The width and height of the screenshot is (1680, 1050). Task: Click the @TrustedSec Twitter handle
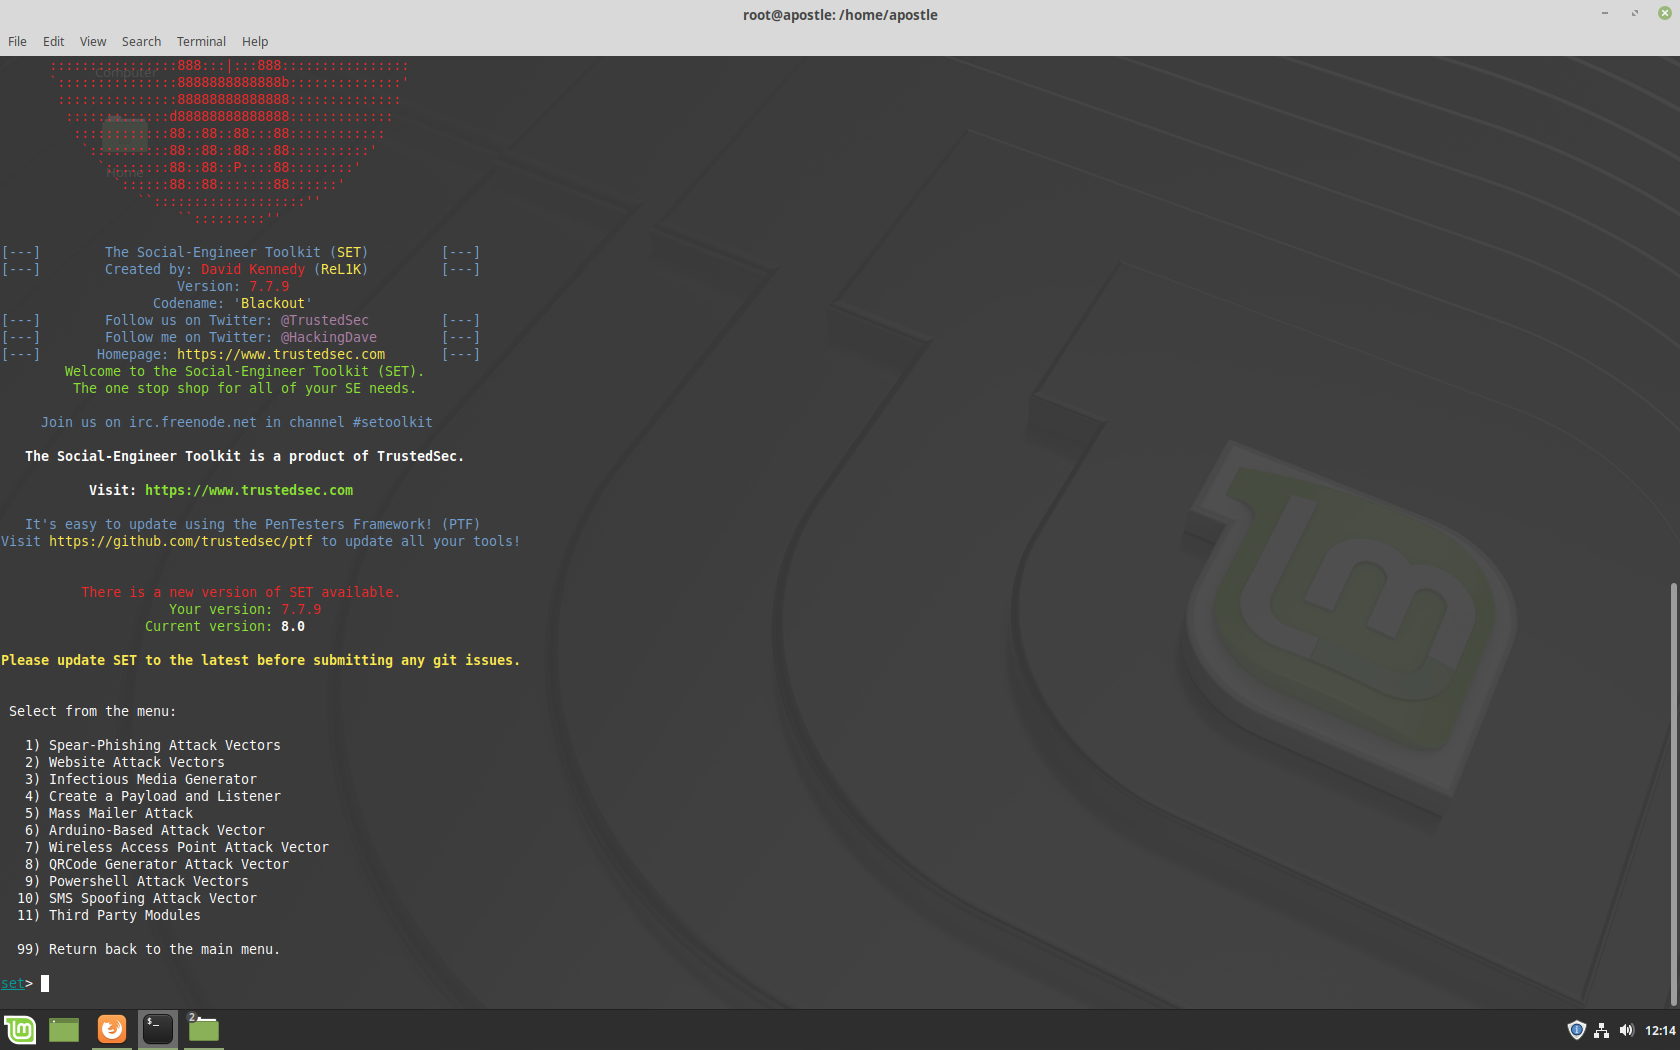click(325, 321)
